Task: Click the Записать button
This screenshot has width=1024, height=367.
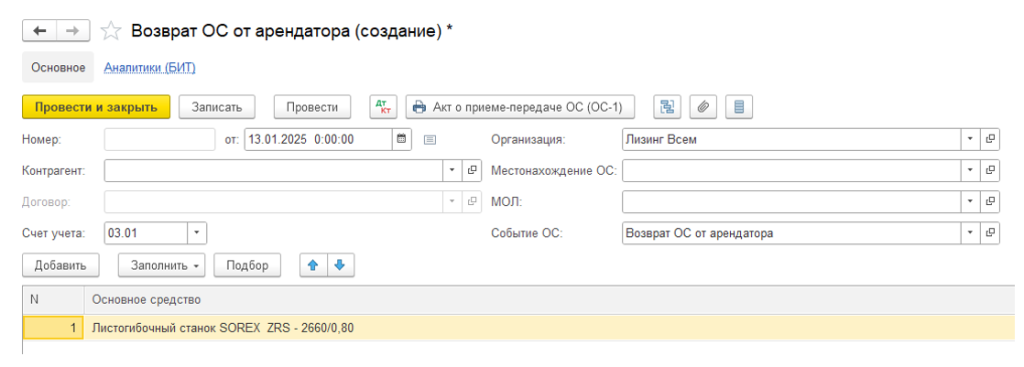Action: (x=217, y=107)
